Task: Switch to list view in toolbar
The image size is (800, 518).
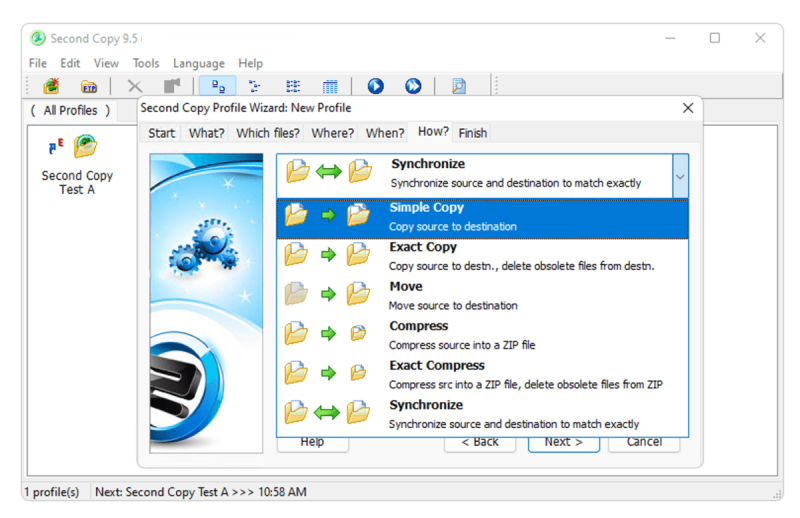Action: tap(293, 87)
